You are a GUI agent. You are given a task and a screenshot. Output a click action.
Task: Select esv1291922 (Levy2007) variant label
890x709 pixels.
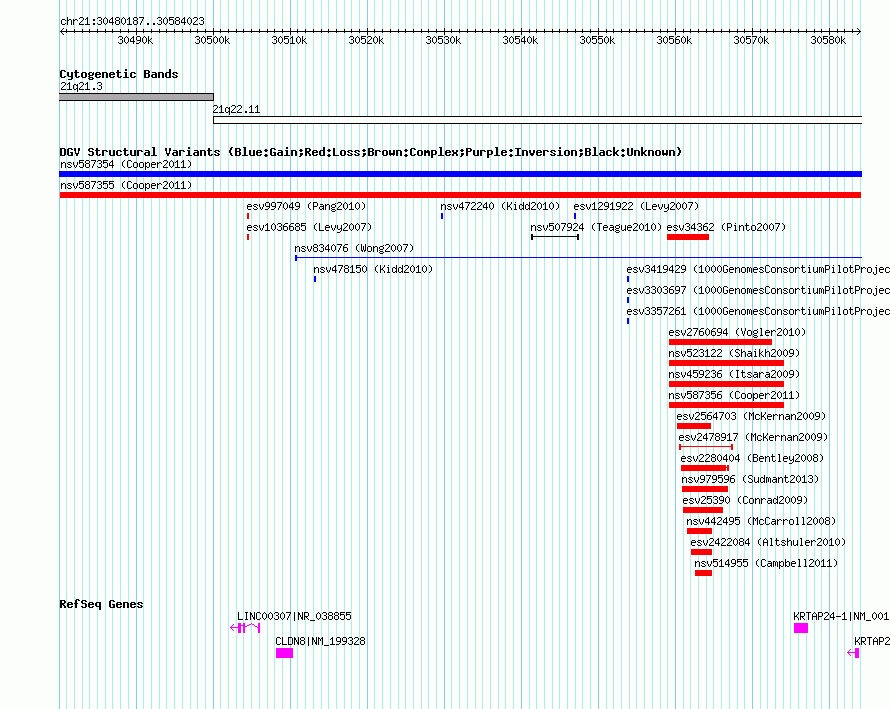tap(636, 206)
